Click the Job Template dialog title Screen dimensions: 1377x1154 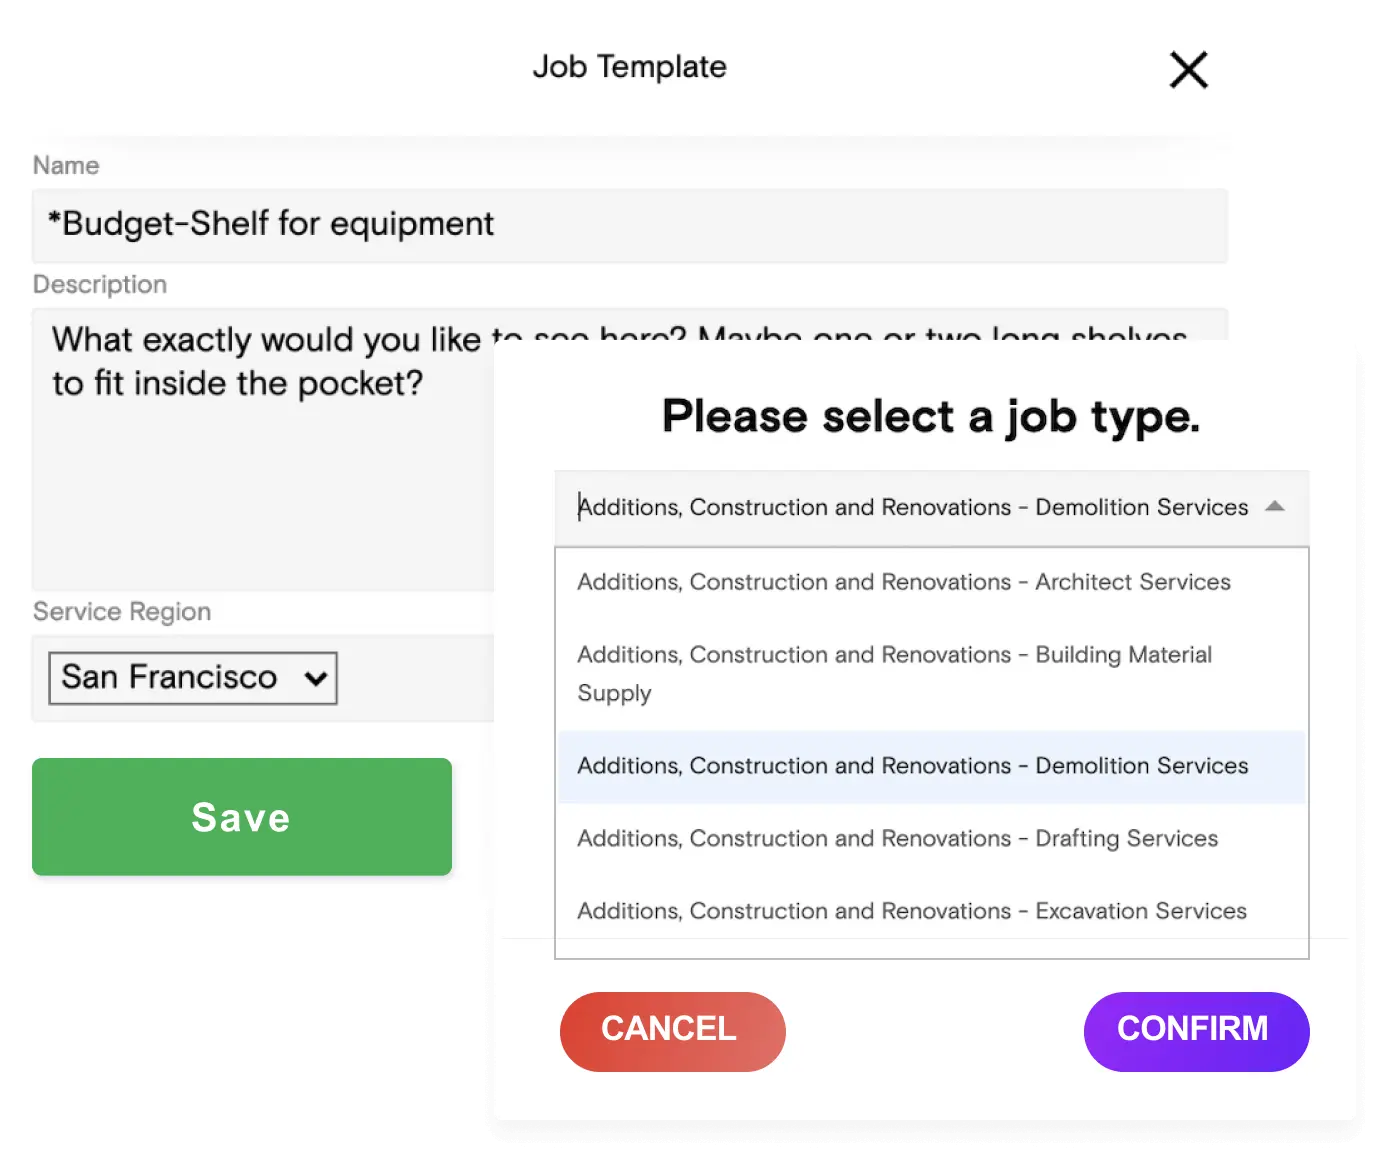[629, 67]
